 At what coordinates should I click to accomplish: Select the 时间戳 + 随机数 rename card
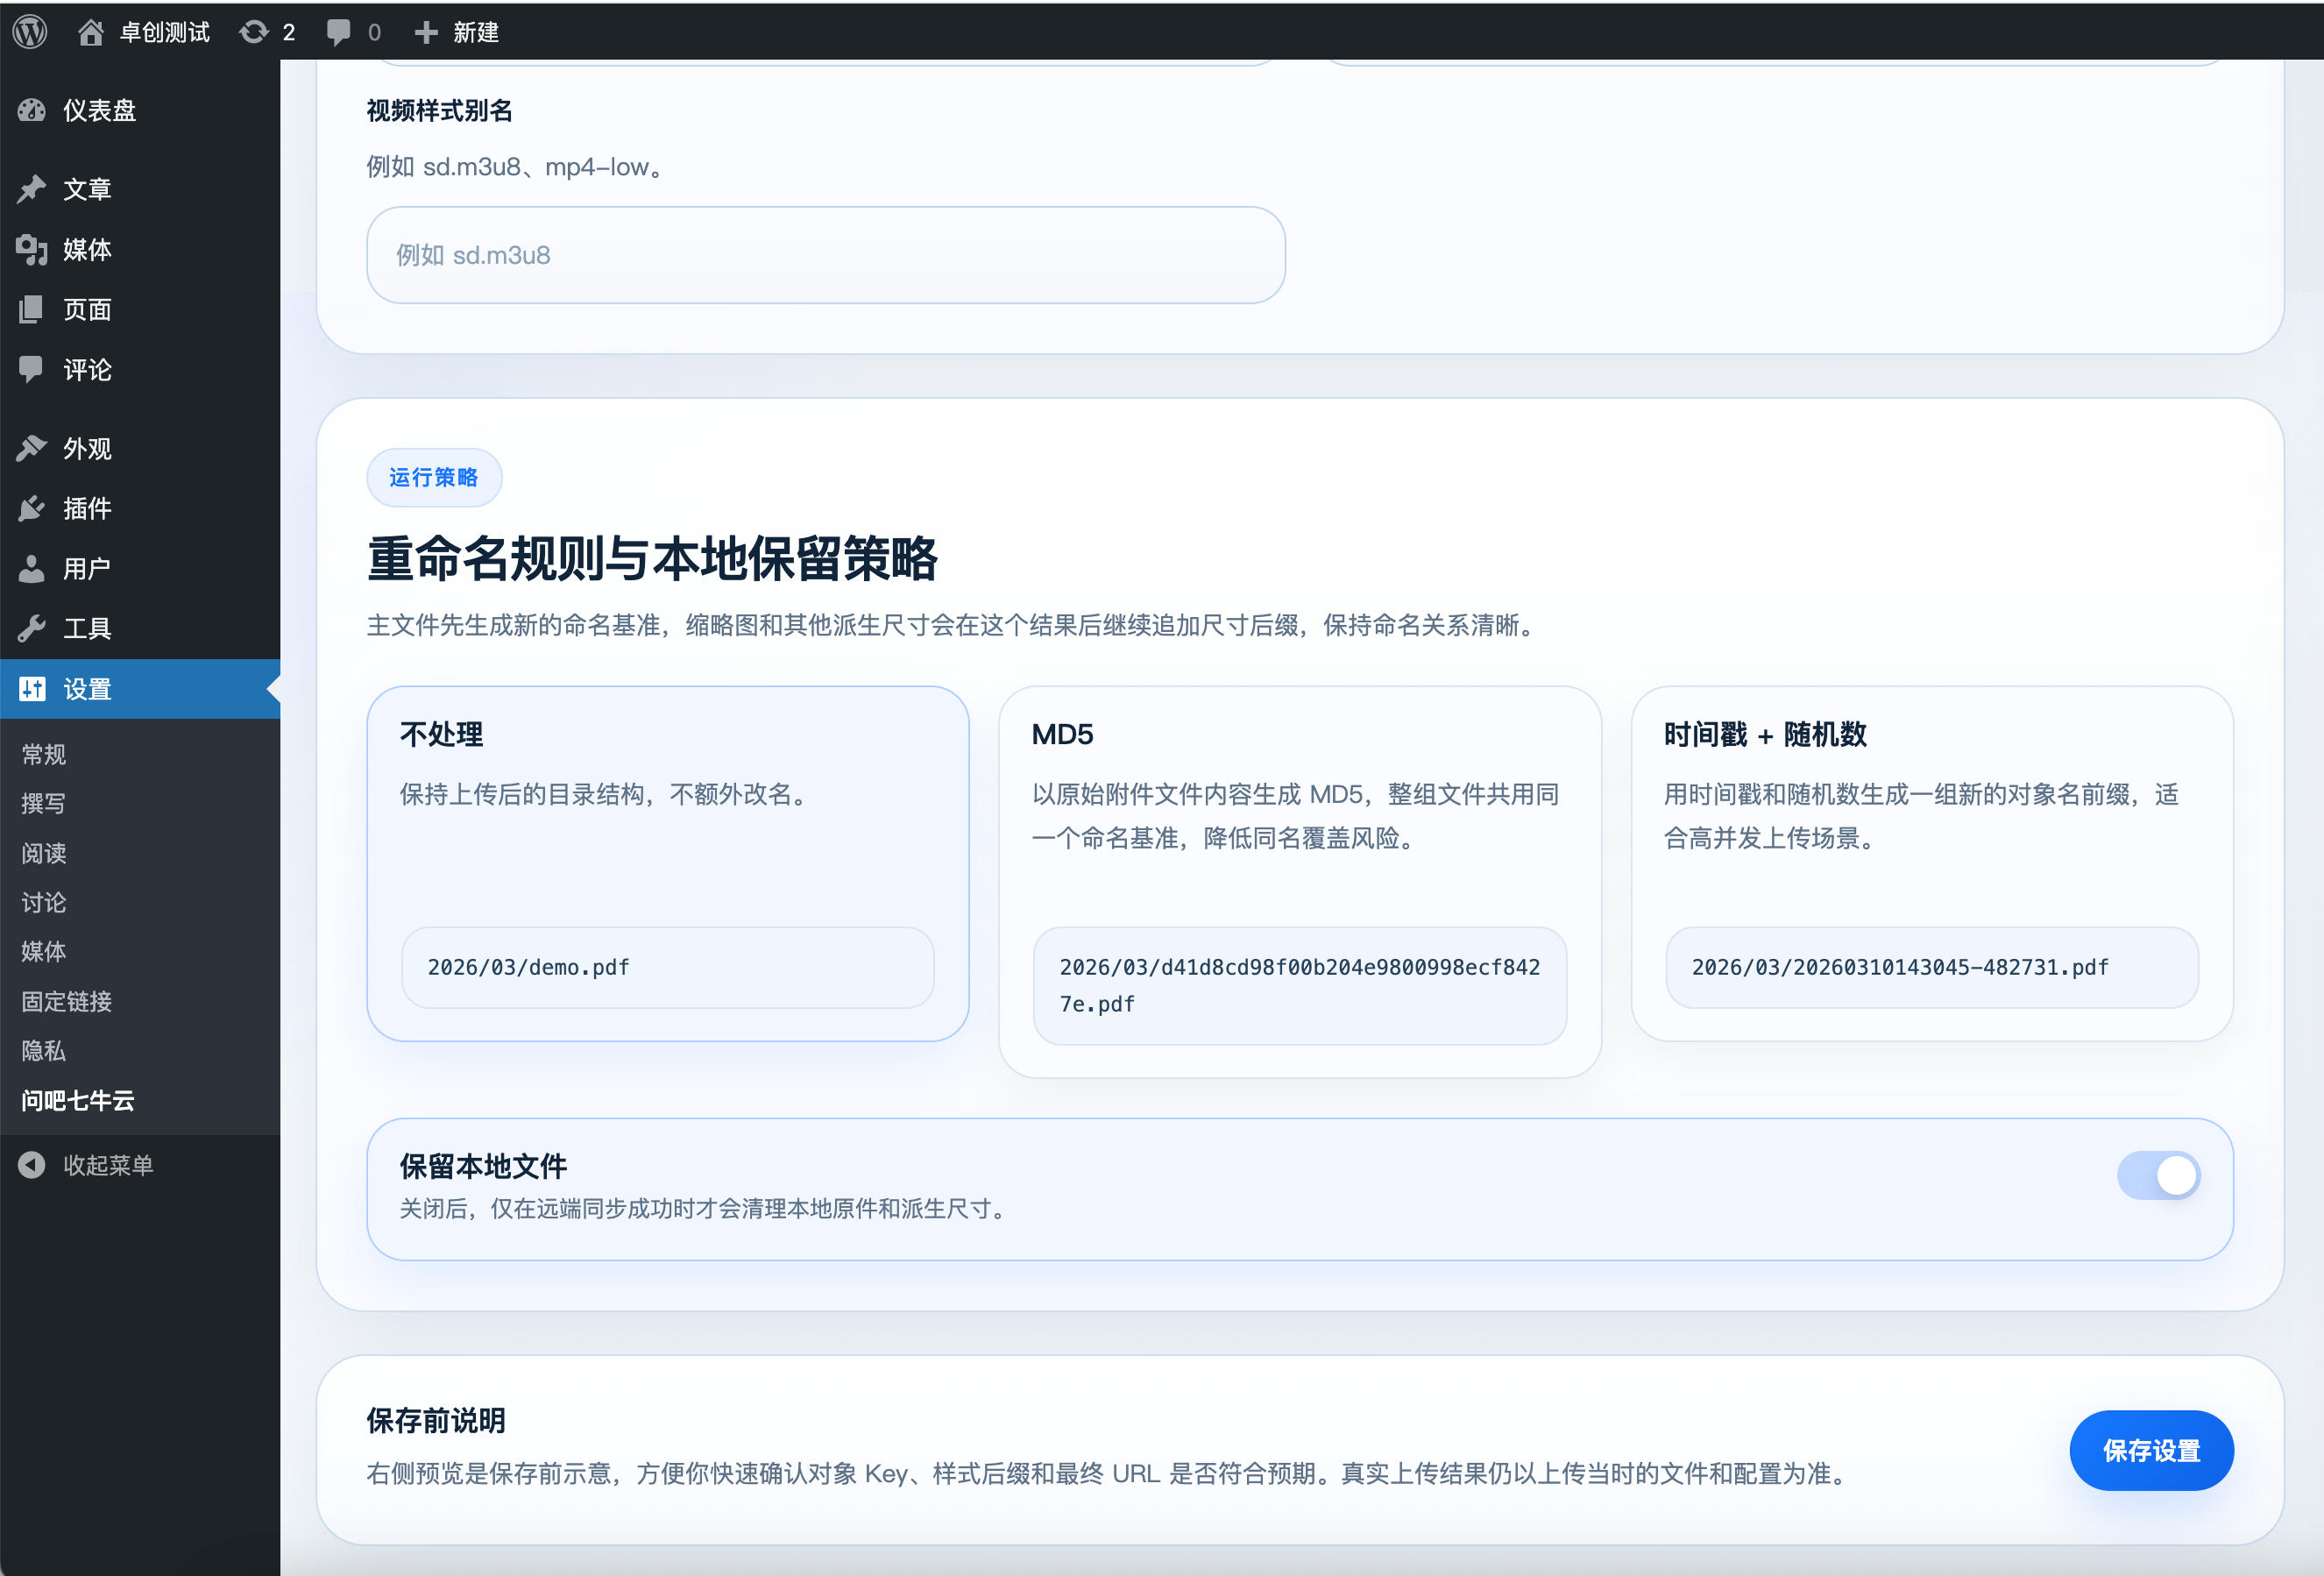pos(1931,863)
